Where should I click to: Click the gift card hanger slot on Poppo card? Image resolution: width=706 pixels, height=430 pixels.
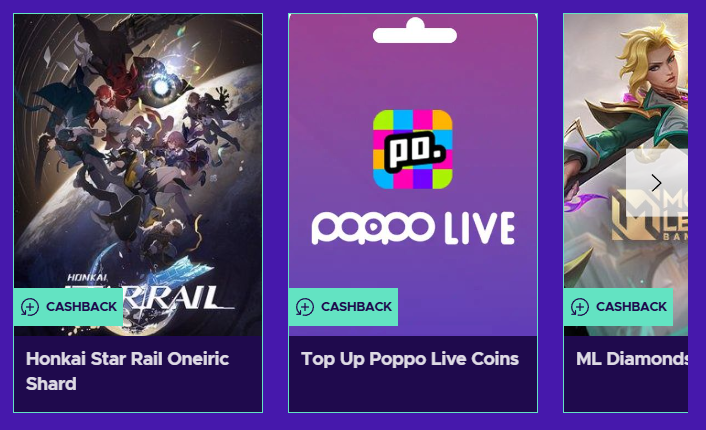point(415,32)
